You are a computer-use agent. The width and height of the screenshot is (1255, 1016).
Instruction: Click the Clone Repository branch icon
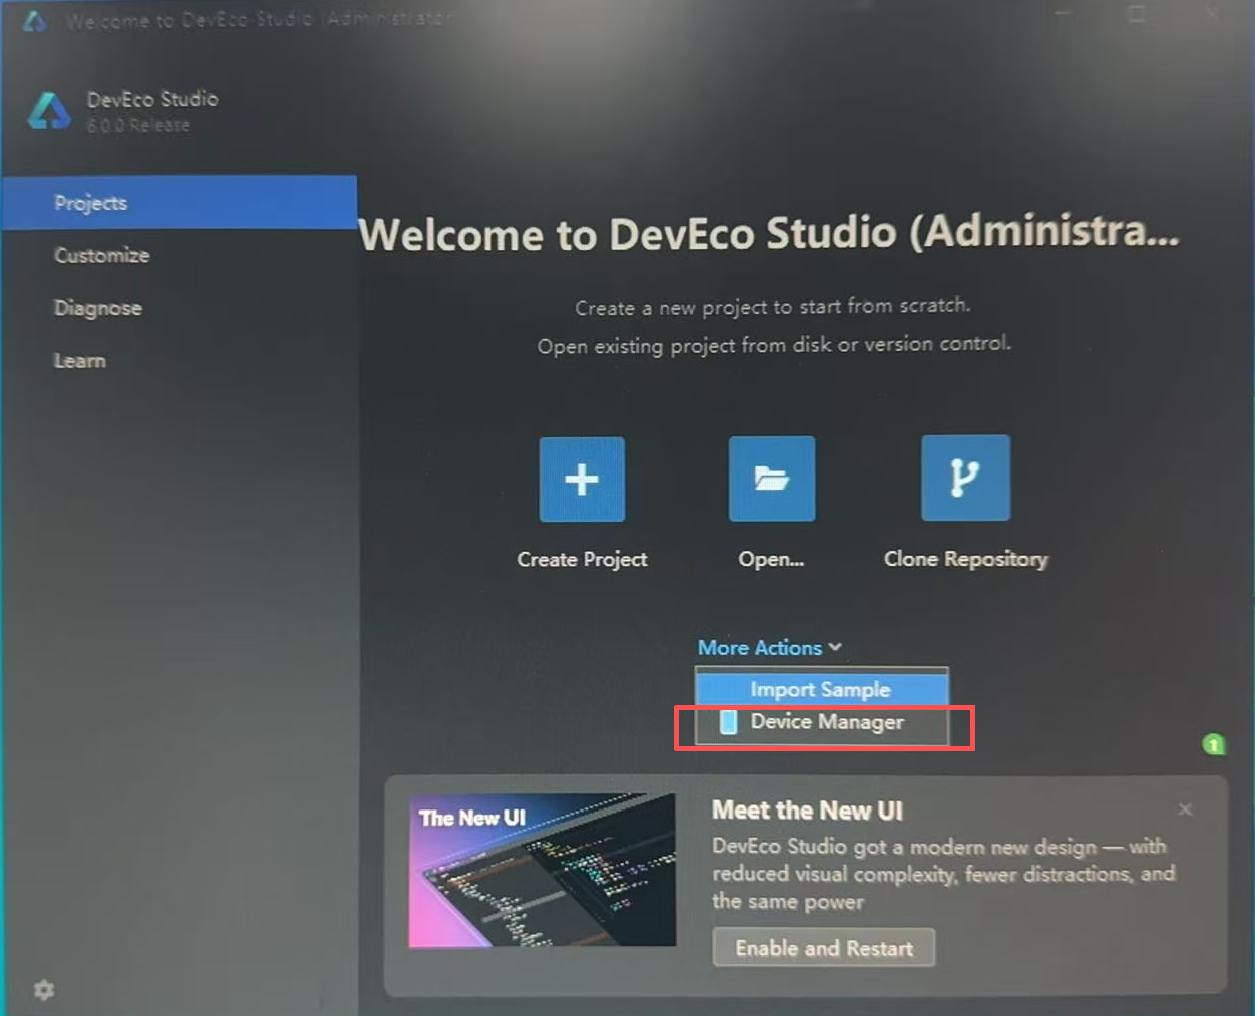[x=965, y=477]
